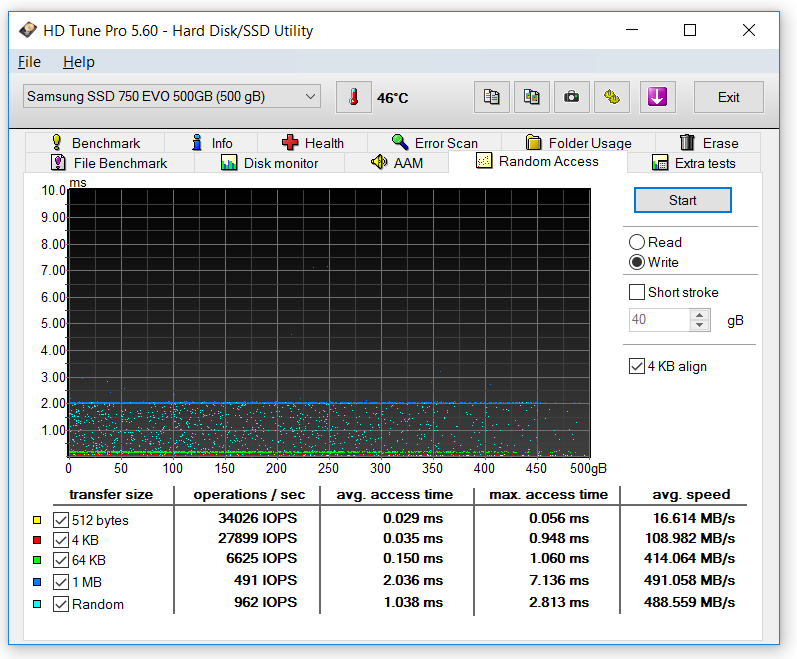Uncheck the 64 KB transfer size

coord(61,560)
